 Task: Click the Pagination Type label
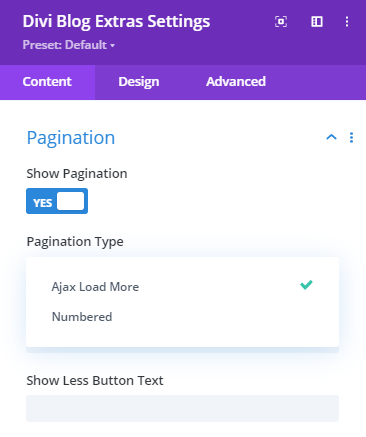pyautogui.click(x=75, y=242)
